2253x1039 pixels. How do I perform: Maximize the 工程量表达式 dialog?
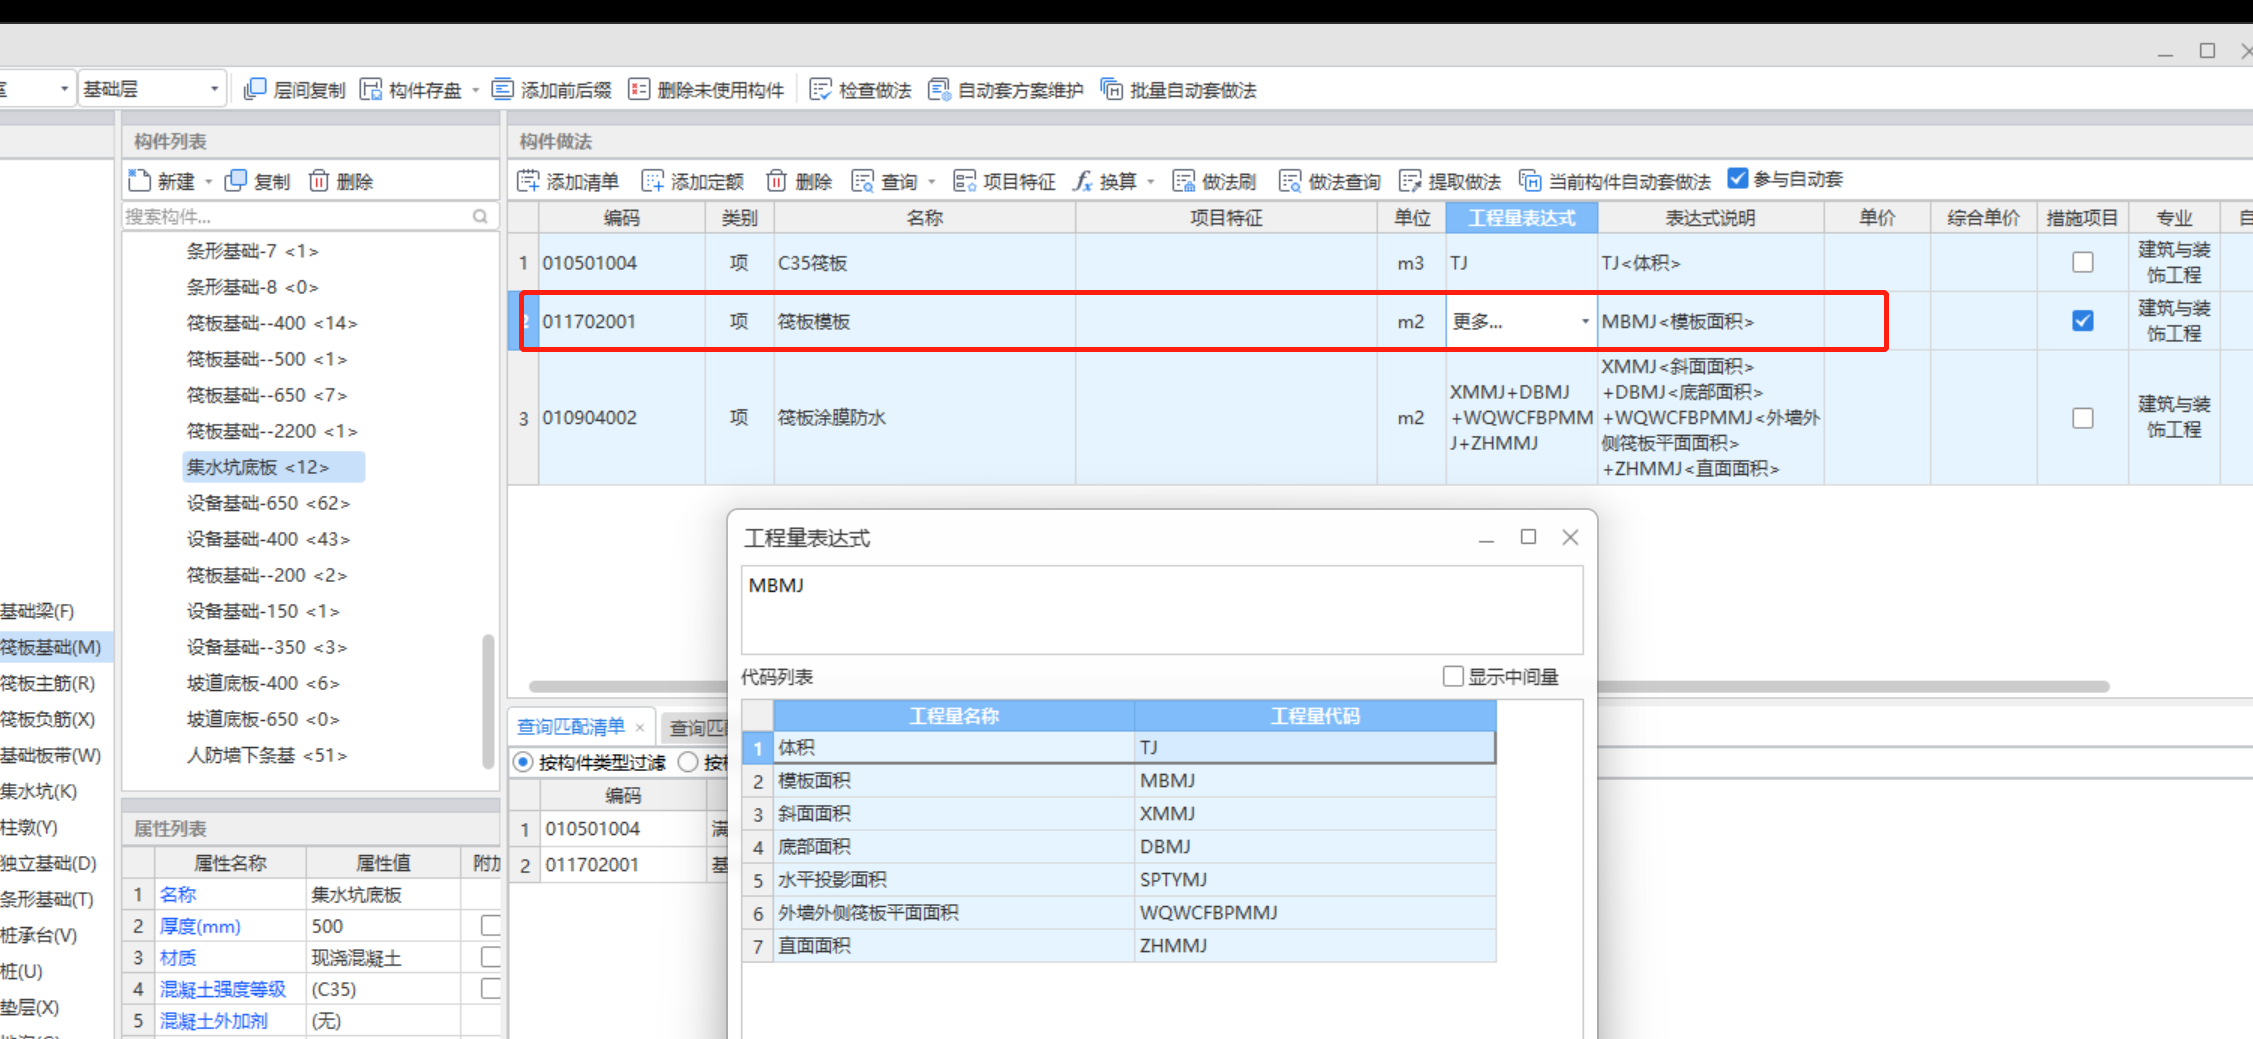(1528, 537)
